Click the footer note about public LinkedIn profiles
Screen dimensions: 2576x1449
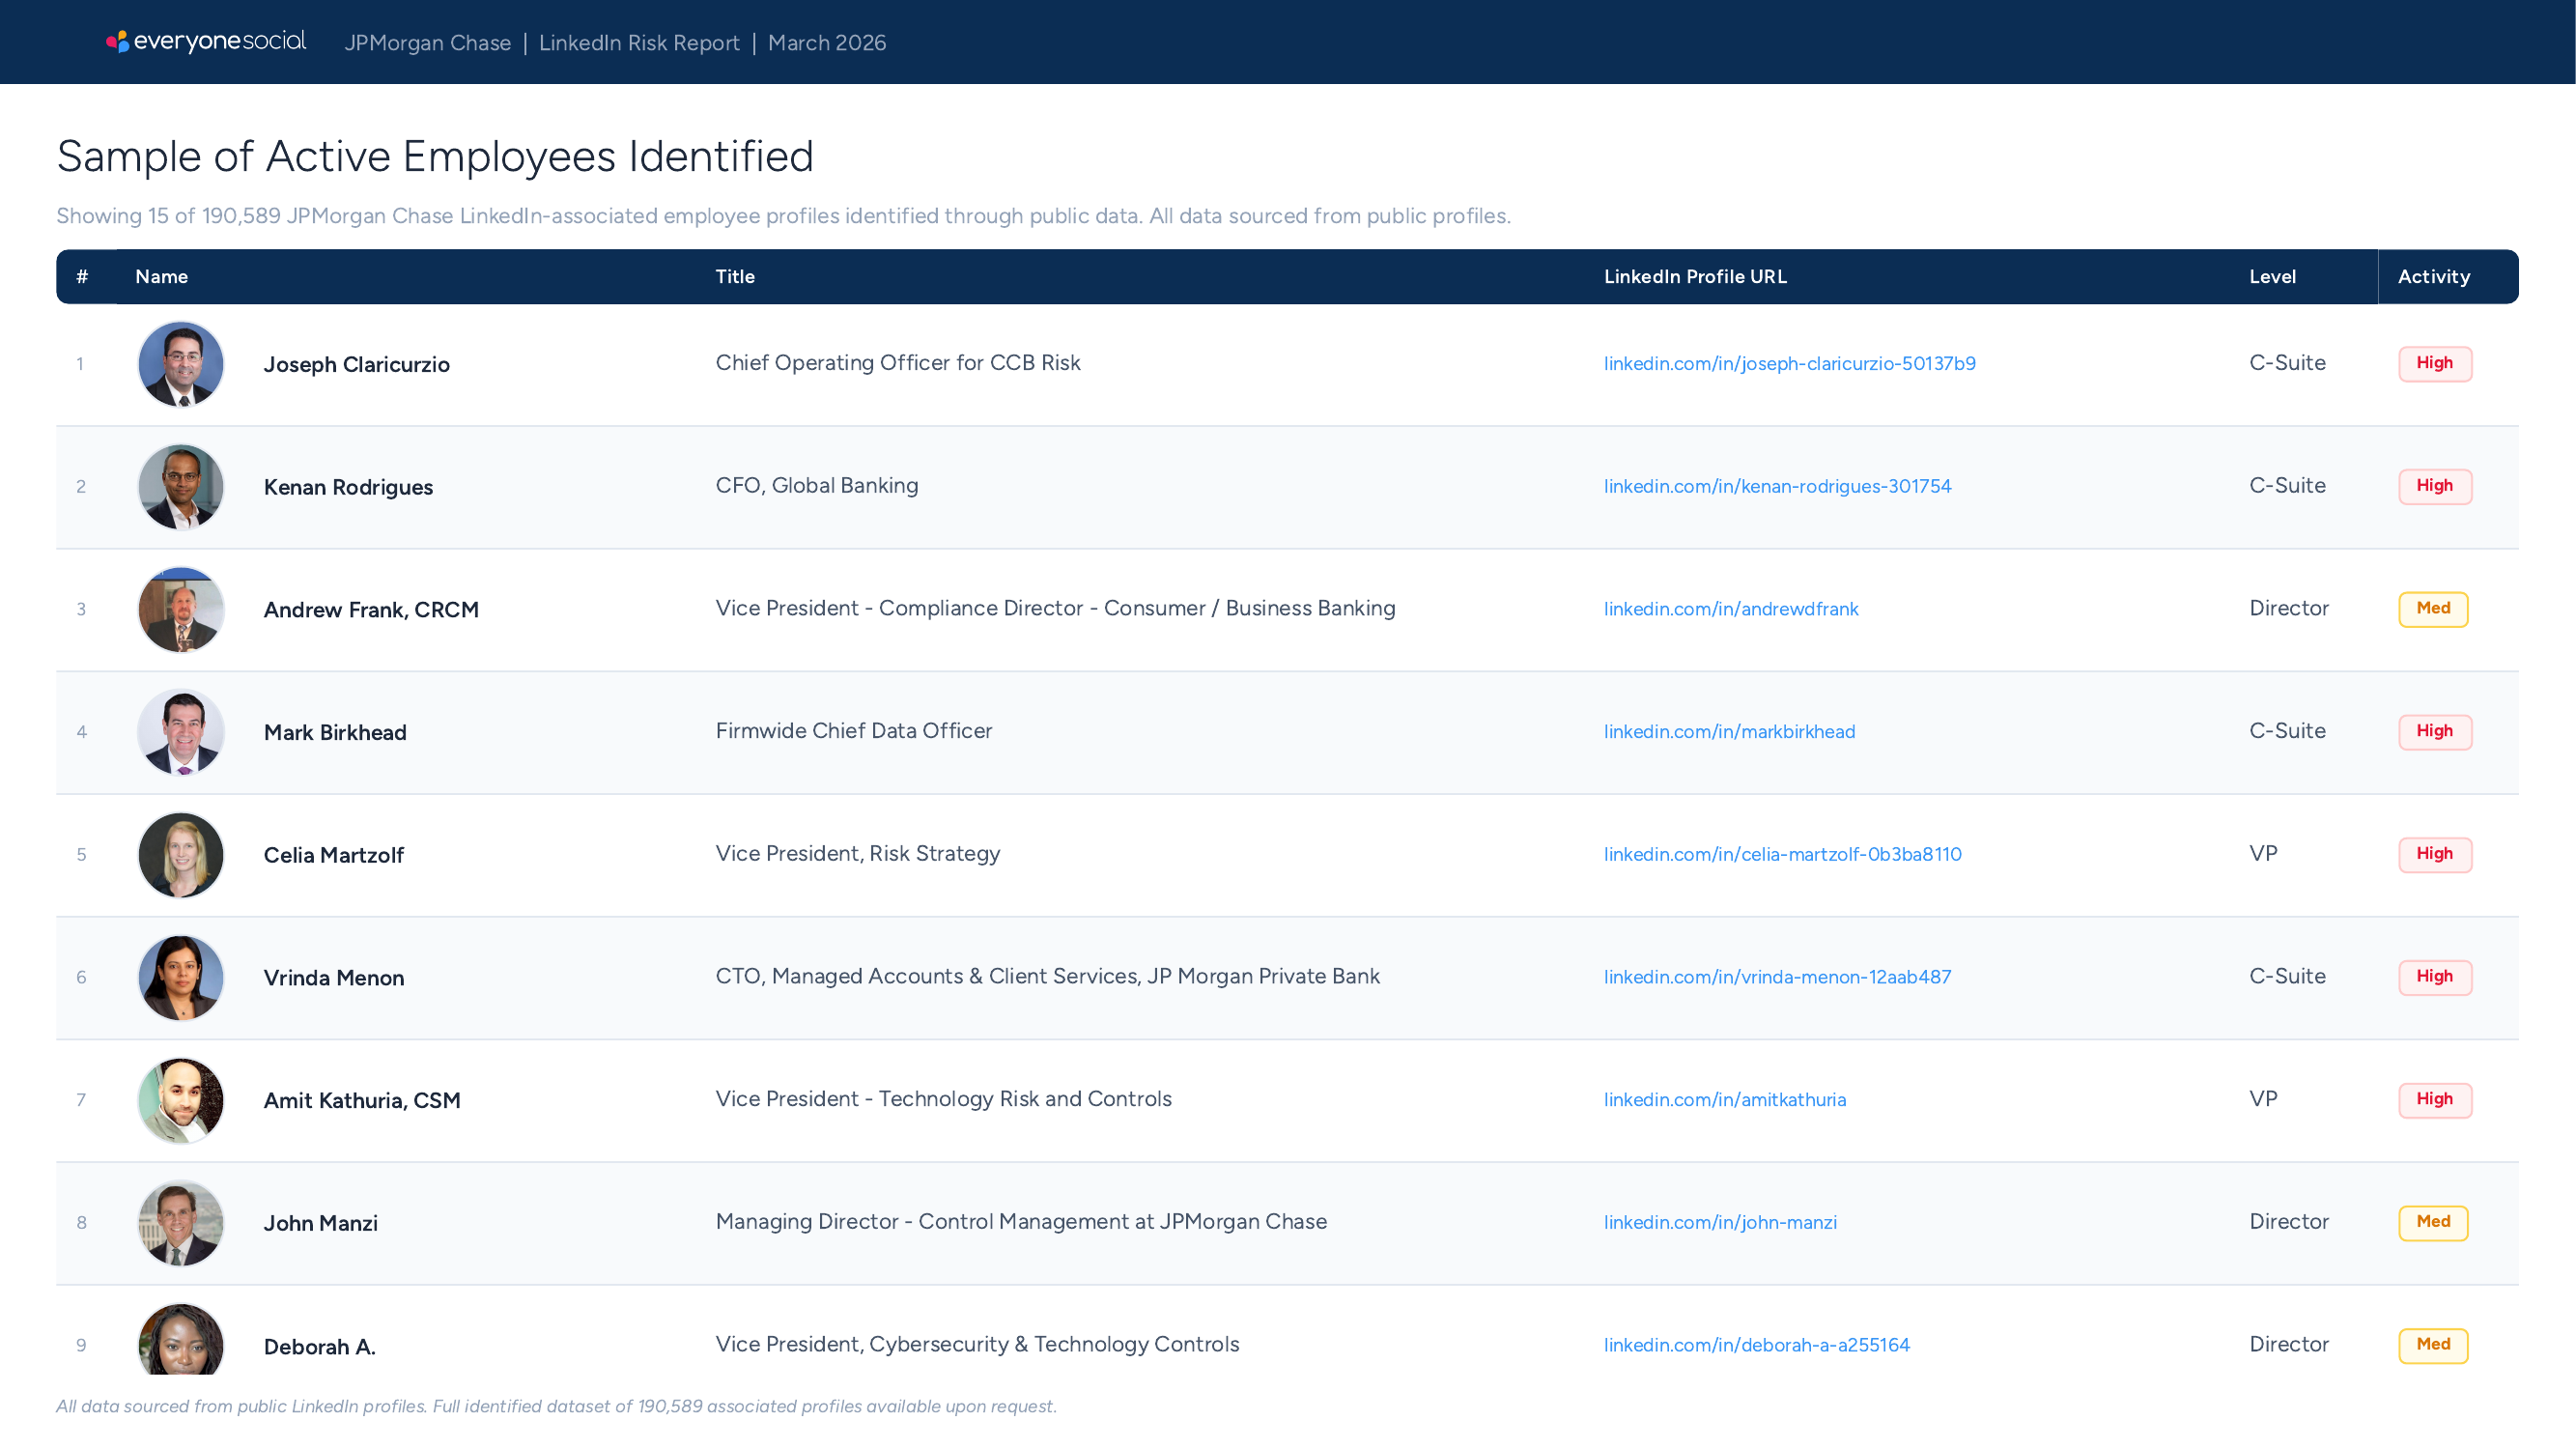click(556, 1407)
